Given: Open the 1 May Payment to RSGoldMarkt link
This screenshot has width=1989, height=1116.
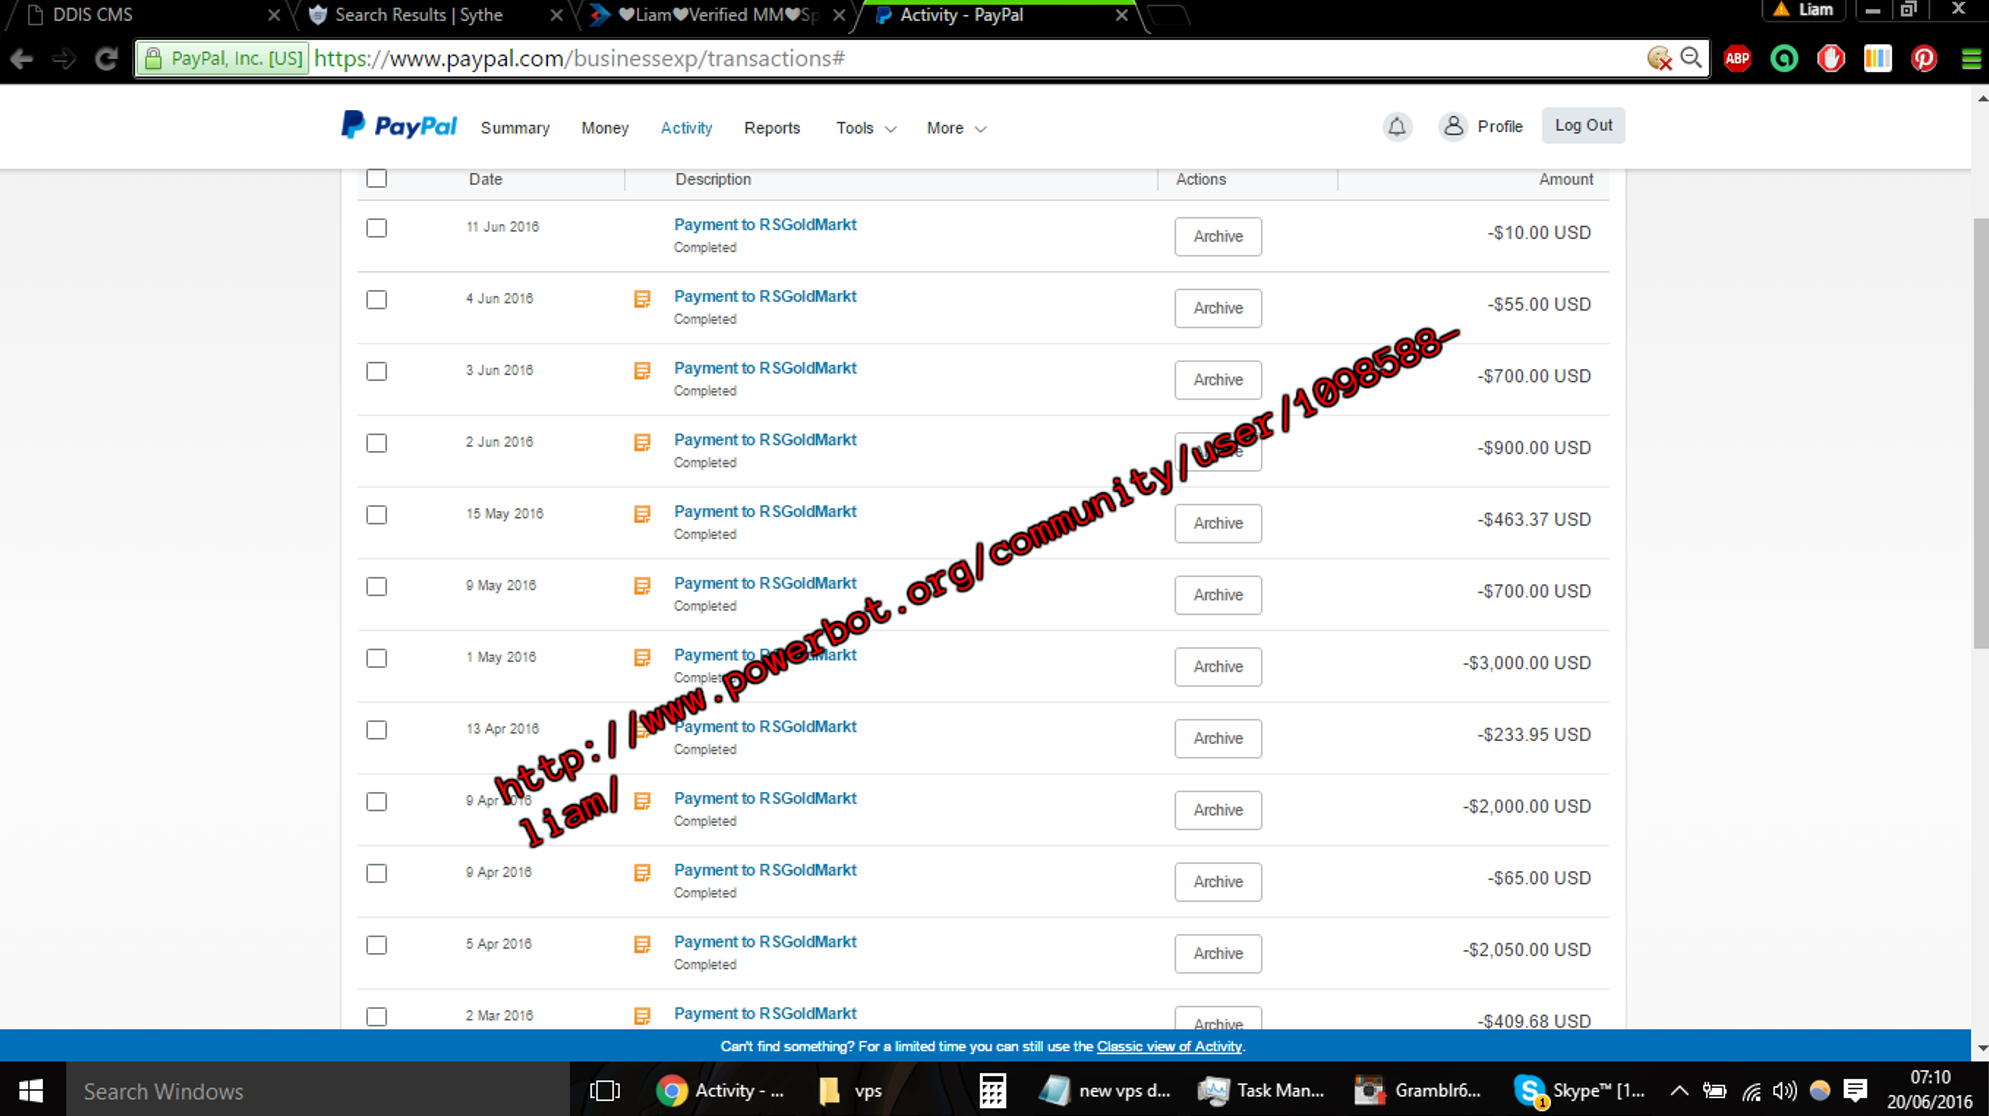Looking at the screenshot, I should (765, 655).
